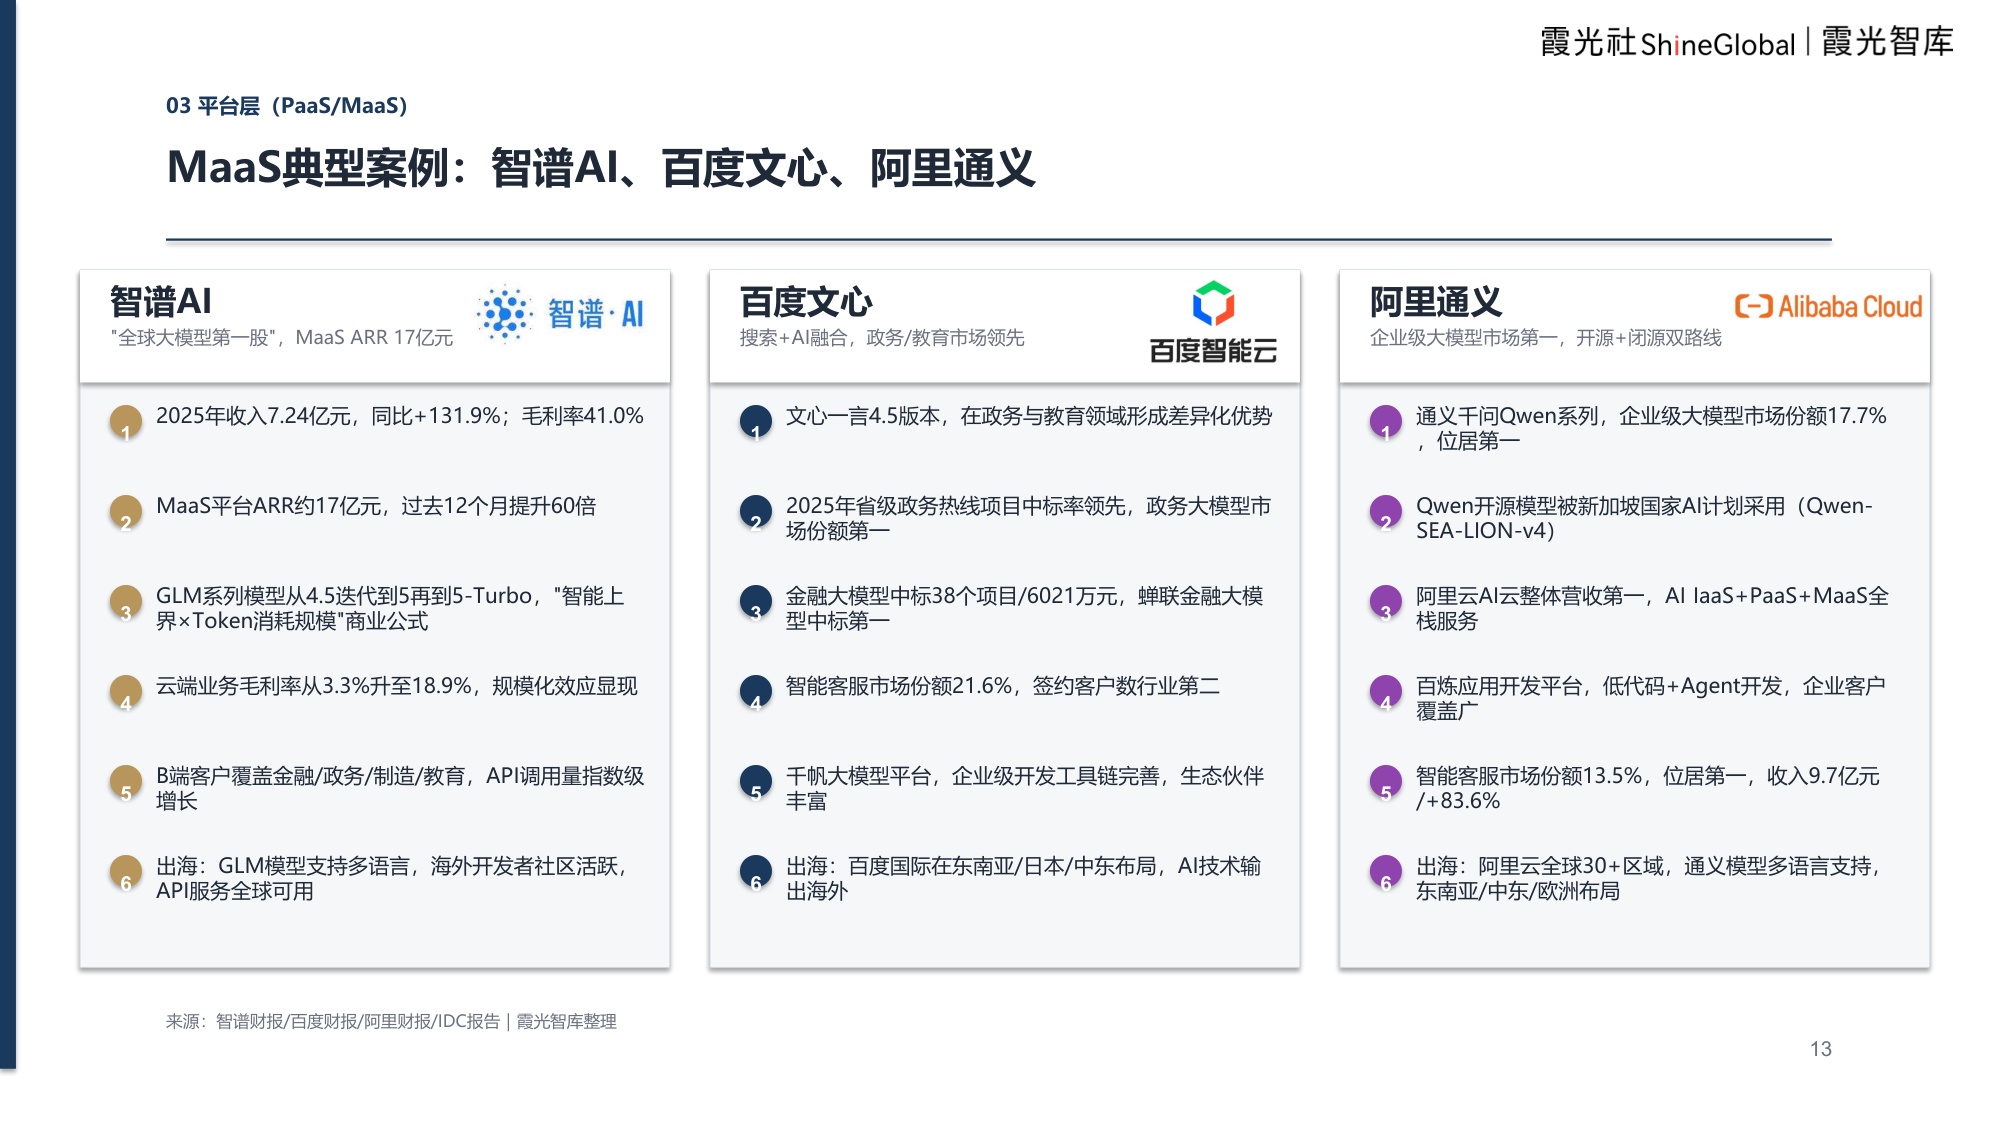The image size is (2000, 1125).
Task: Click the source line 来源：智谱财报/百度财报
Action: [391, 1021]
